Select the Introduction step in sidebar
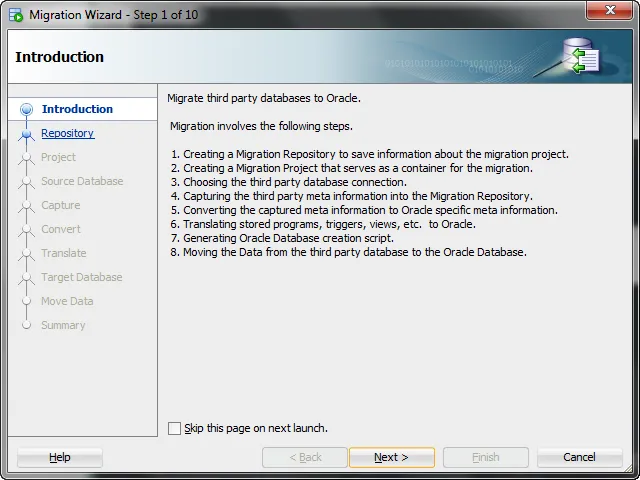Viewport: 640px width, 480px height. 77,109
